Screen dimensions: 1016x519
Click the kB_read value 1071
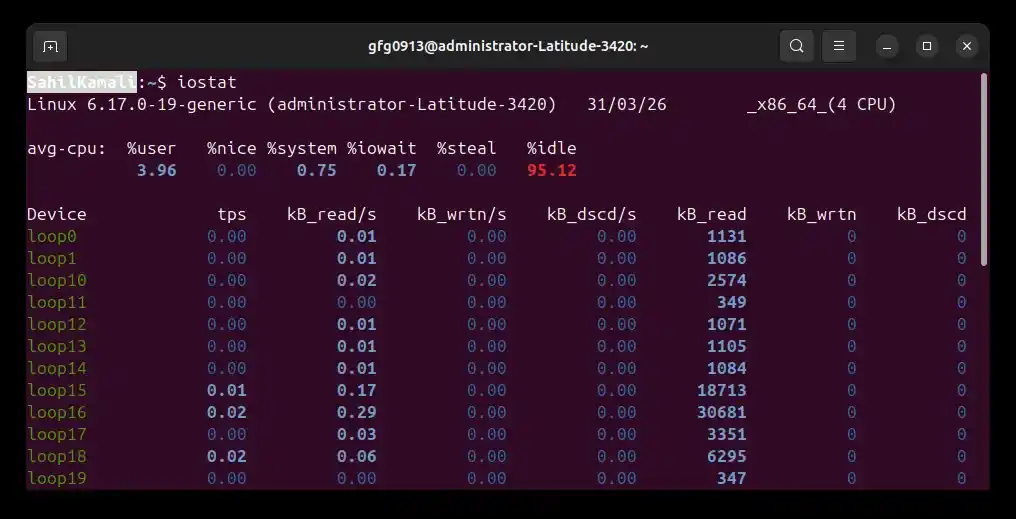pyautogui.click(x=726, y=325)
